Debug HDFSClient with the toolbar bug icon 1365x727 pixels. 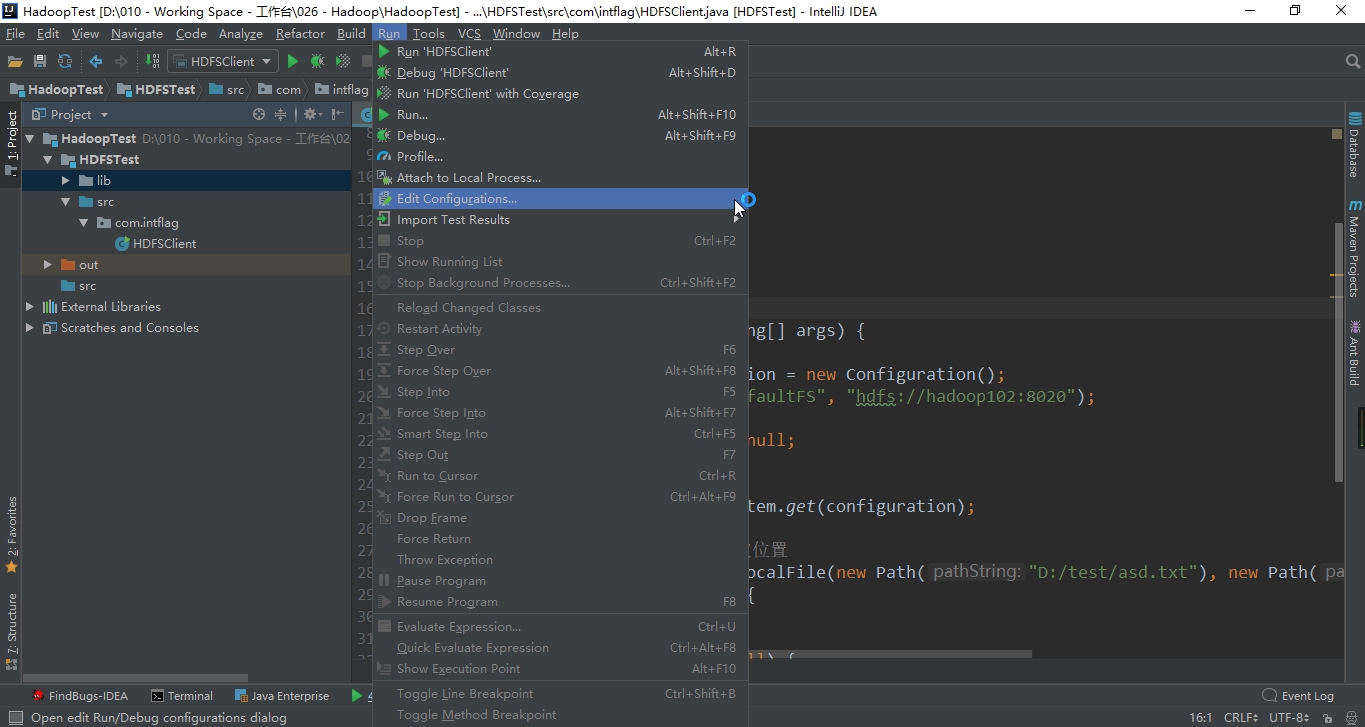[318, 61]
